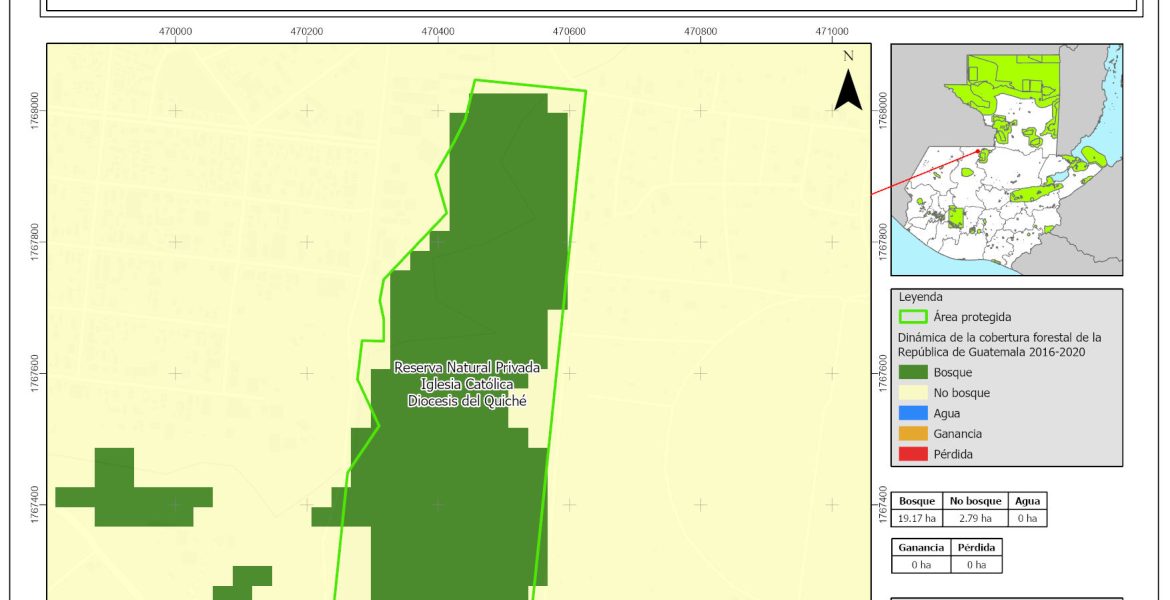Select the pale yellow No bosque swatch
This screenshot has width=1170, height=600.
pos(913,393)
